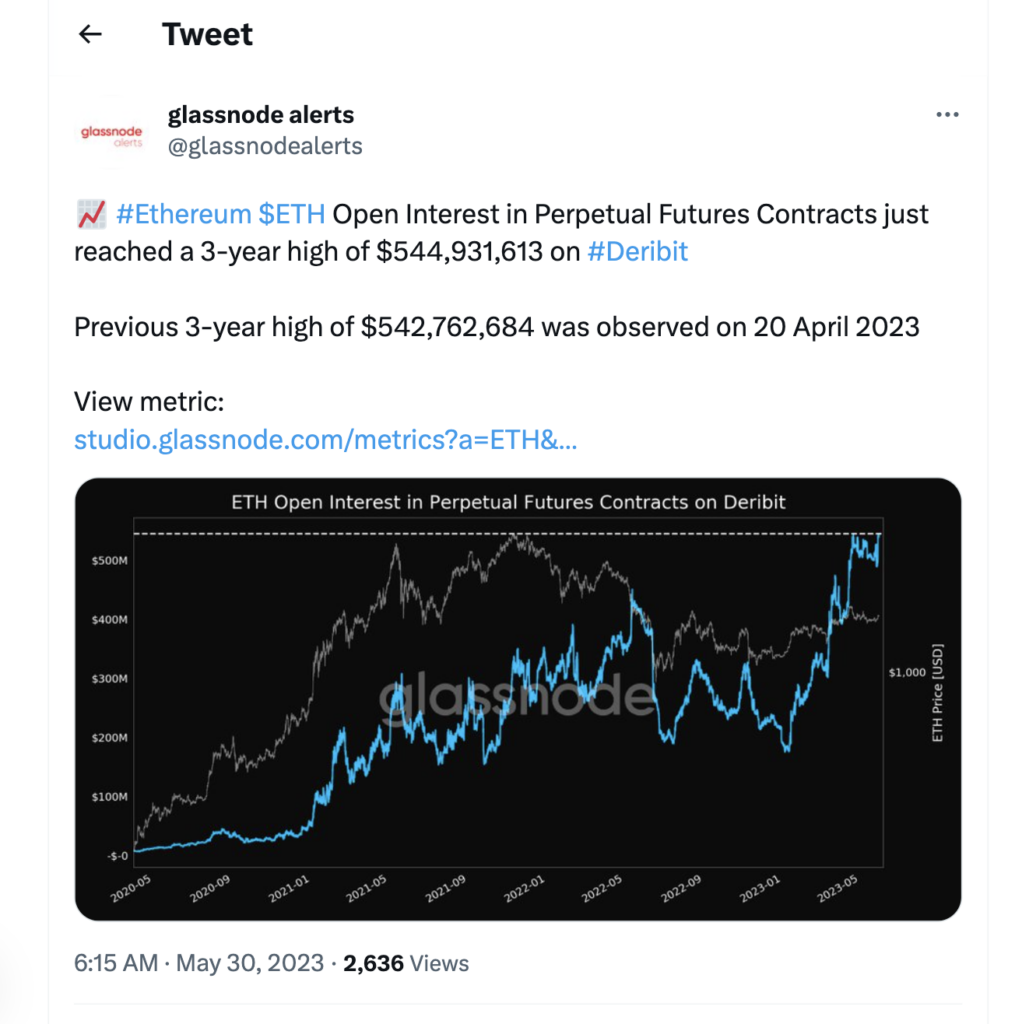The image size is (1015, 1024).
Task: Open the #Deribit hashtag
Action: [x=637, y=251]
